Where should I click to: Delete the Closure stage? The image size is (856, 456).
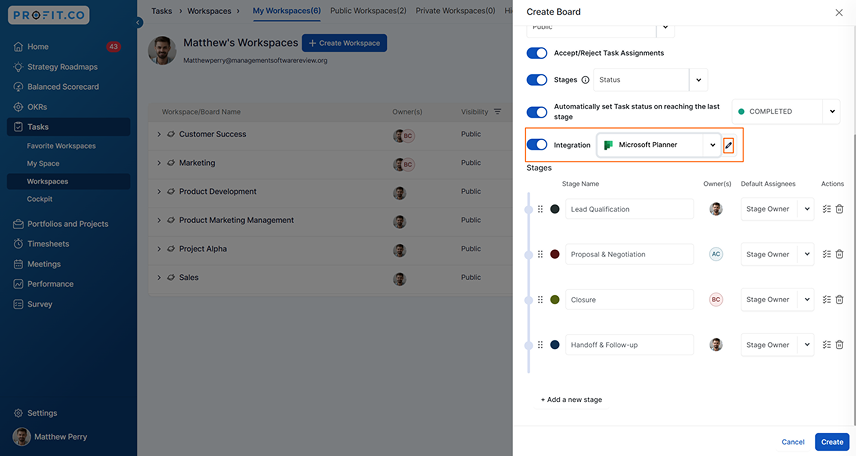click(840, 300)
